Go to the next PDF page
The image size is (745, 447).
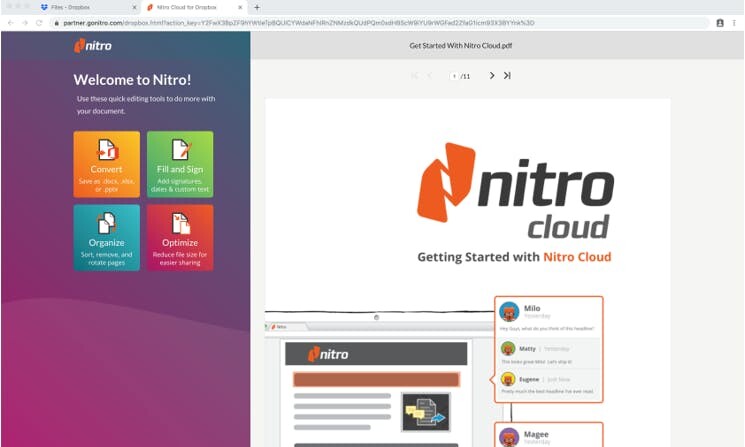(x=492, y=76)
